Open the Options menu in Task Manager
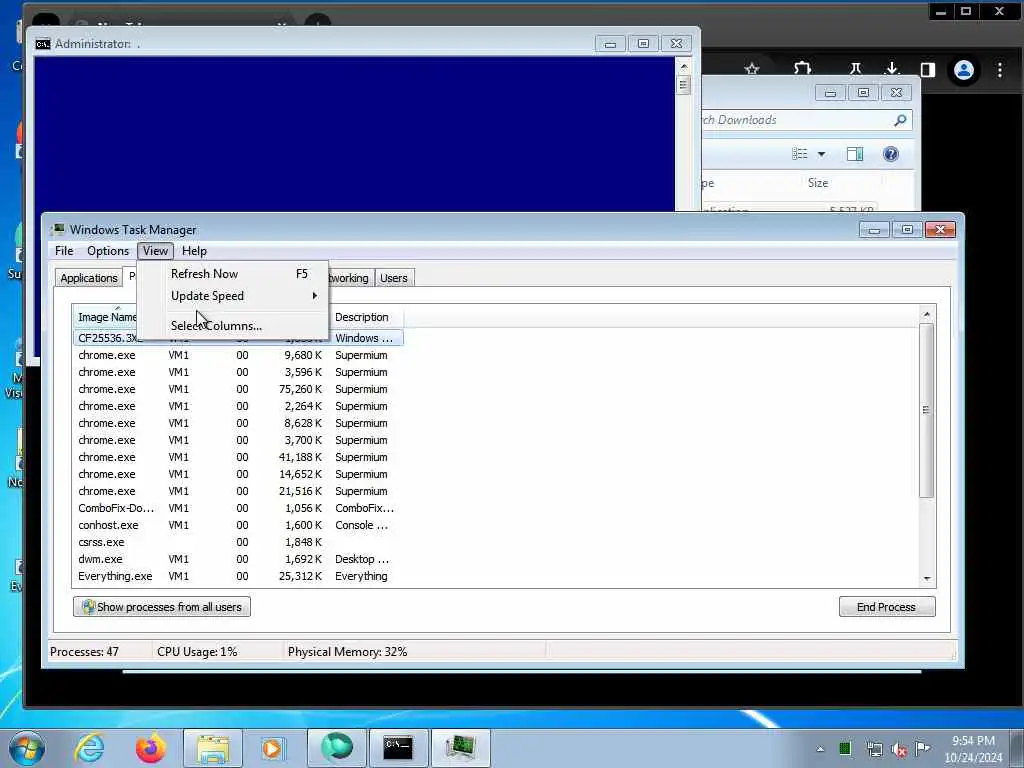The width and height of the screenshot is (1024, 768). point(108,251)
